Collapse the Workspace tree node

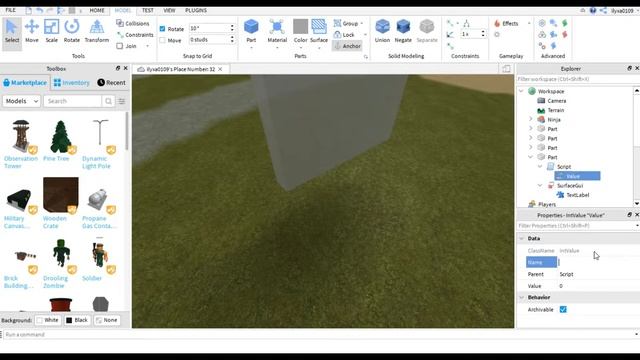click(x=521, y=91)
